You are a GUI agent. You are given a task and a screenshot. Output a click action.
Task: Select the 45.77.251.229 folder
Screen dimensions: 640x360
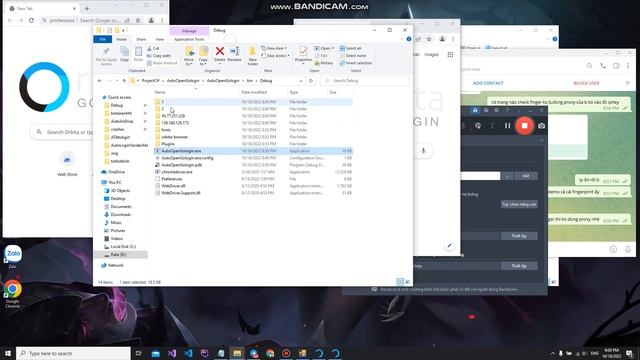[x=253, y=116]
